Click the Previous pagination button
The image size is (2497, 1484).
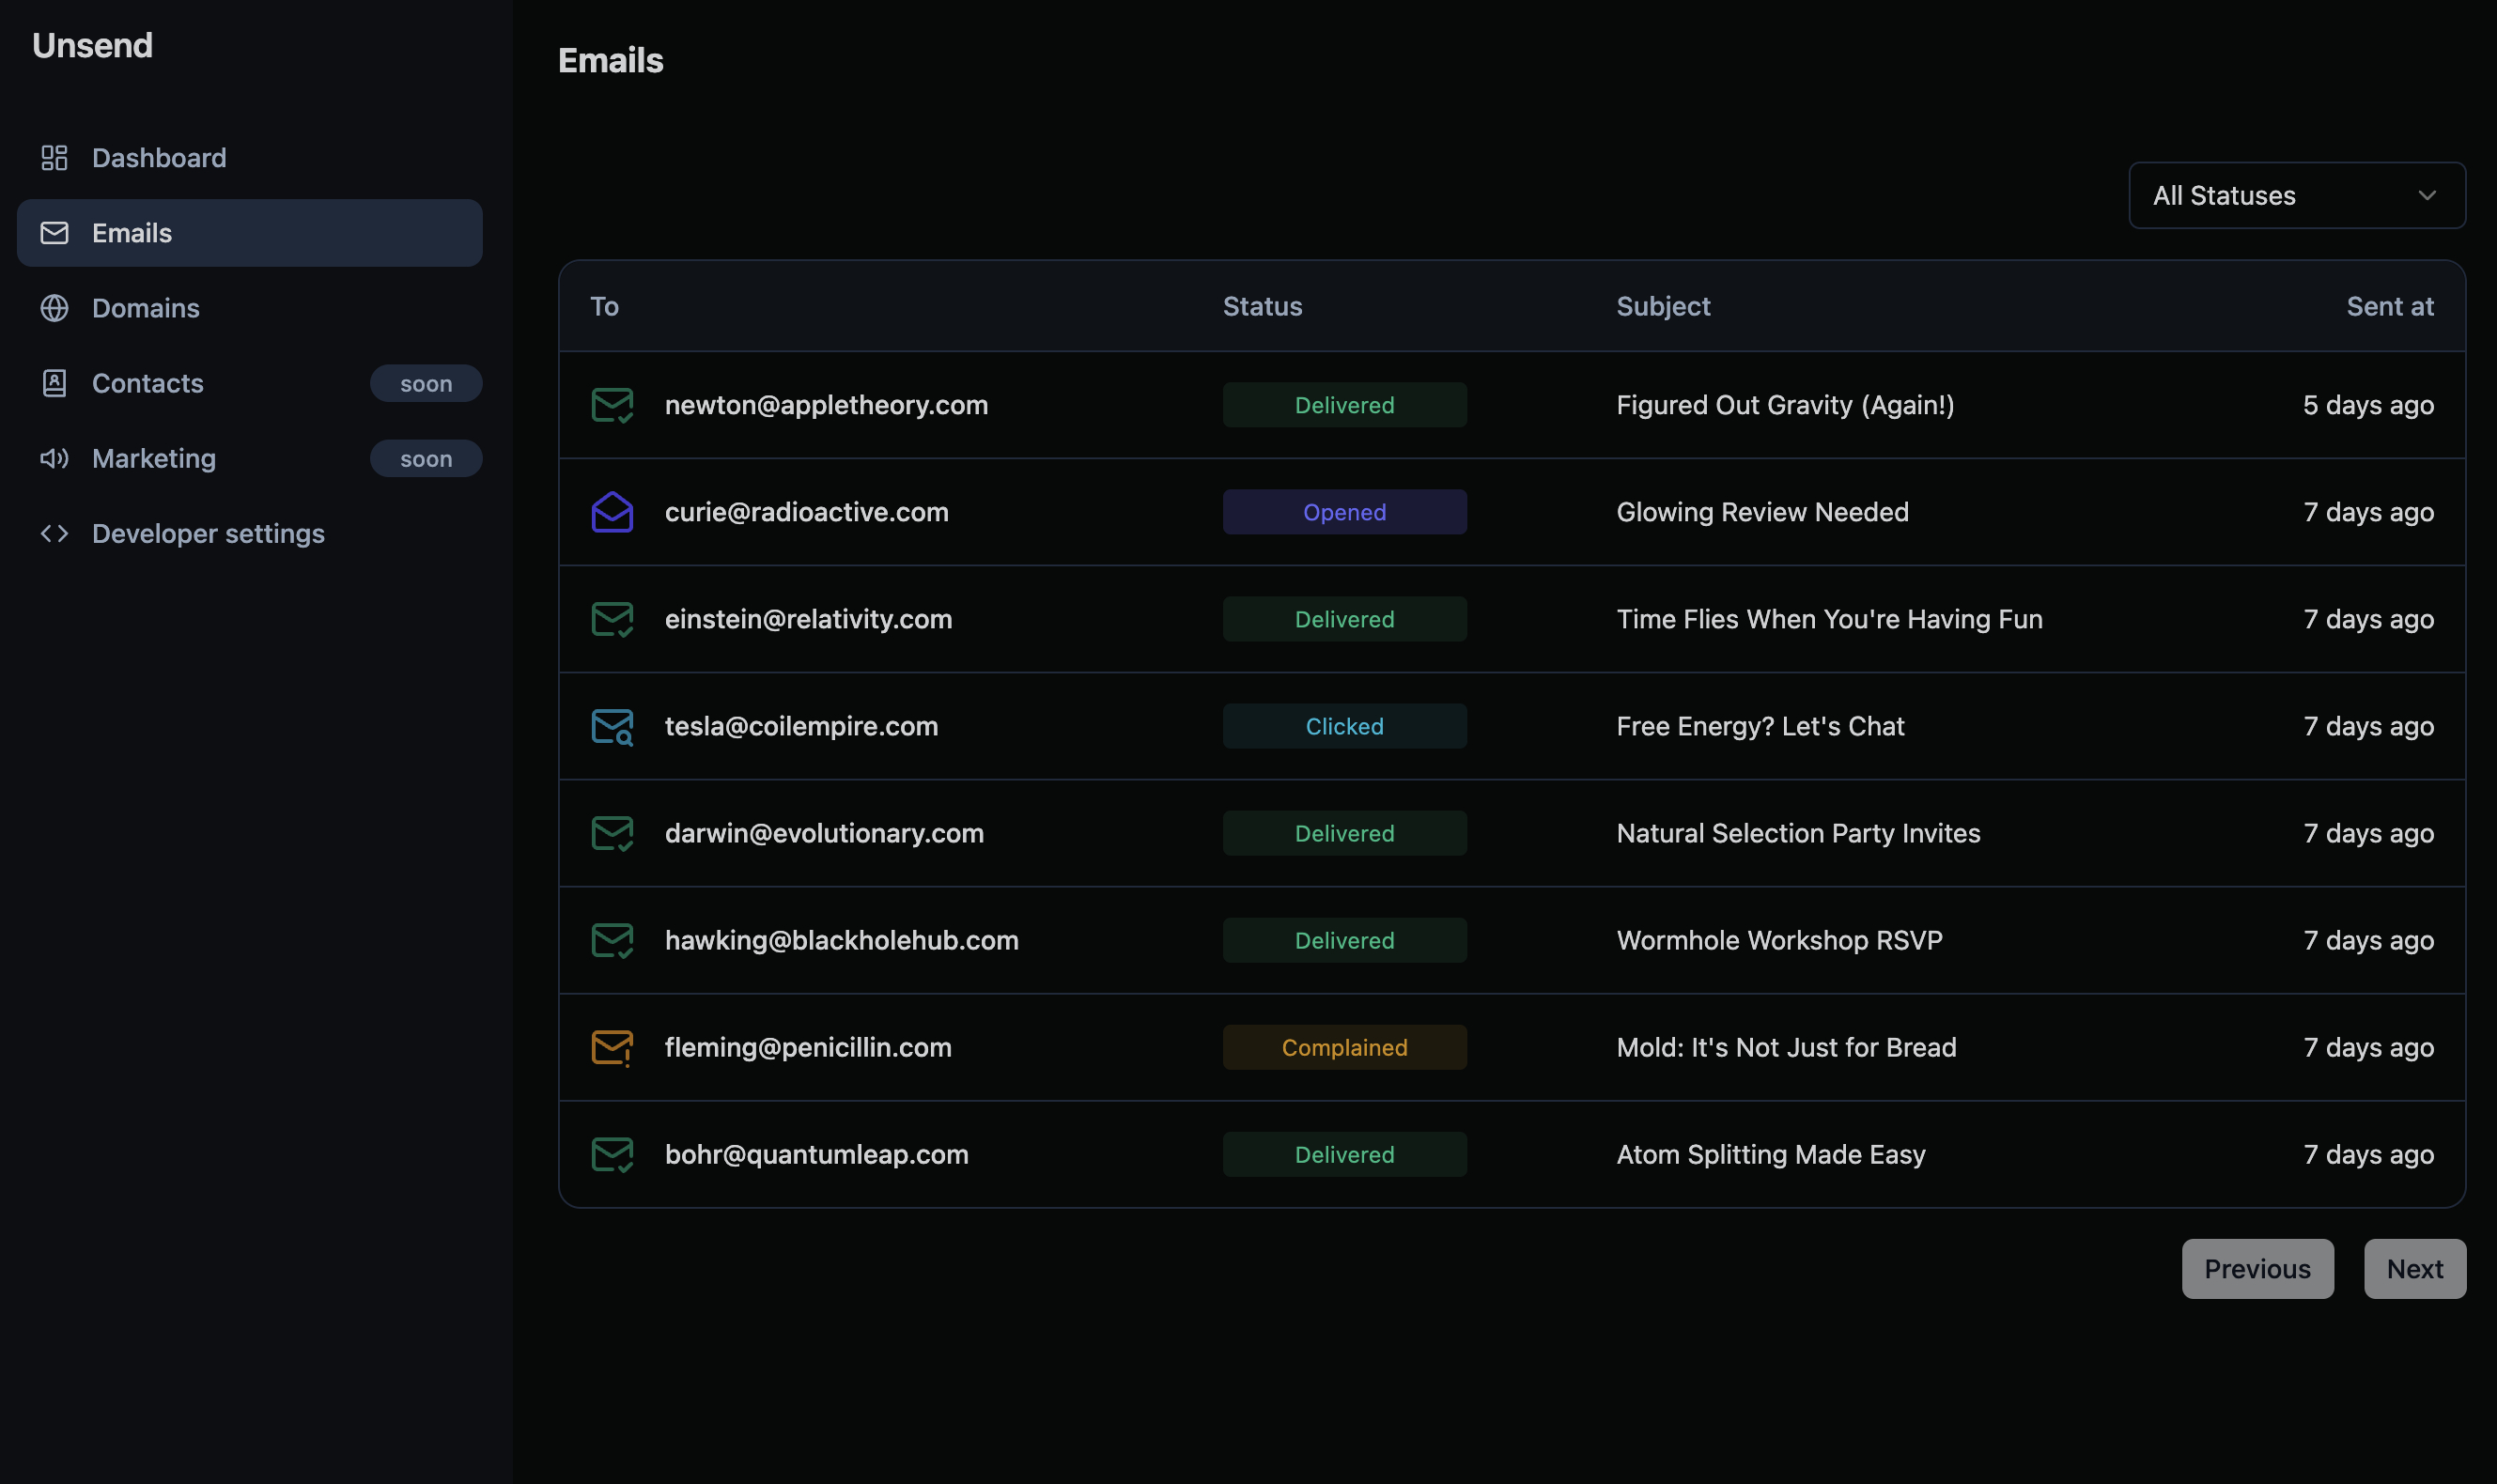(x=2256, y=1268)
